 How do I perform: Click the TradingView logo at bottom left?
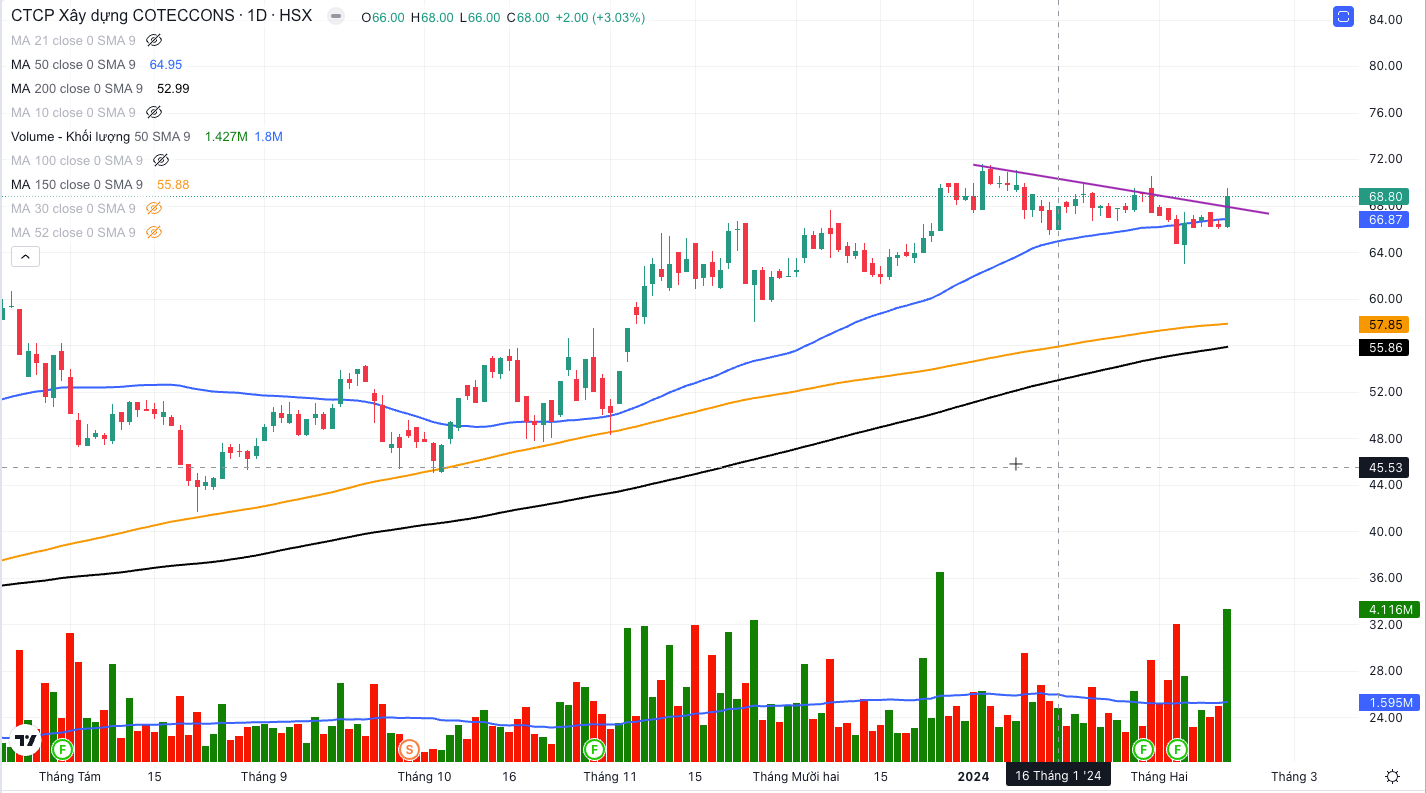(25, 740)
